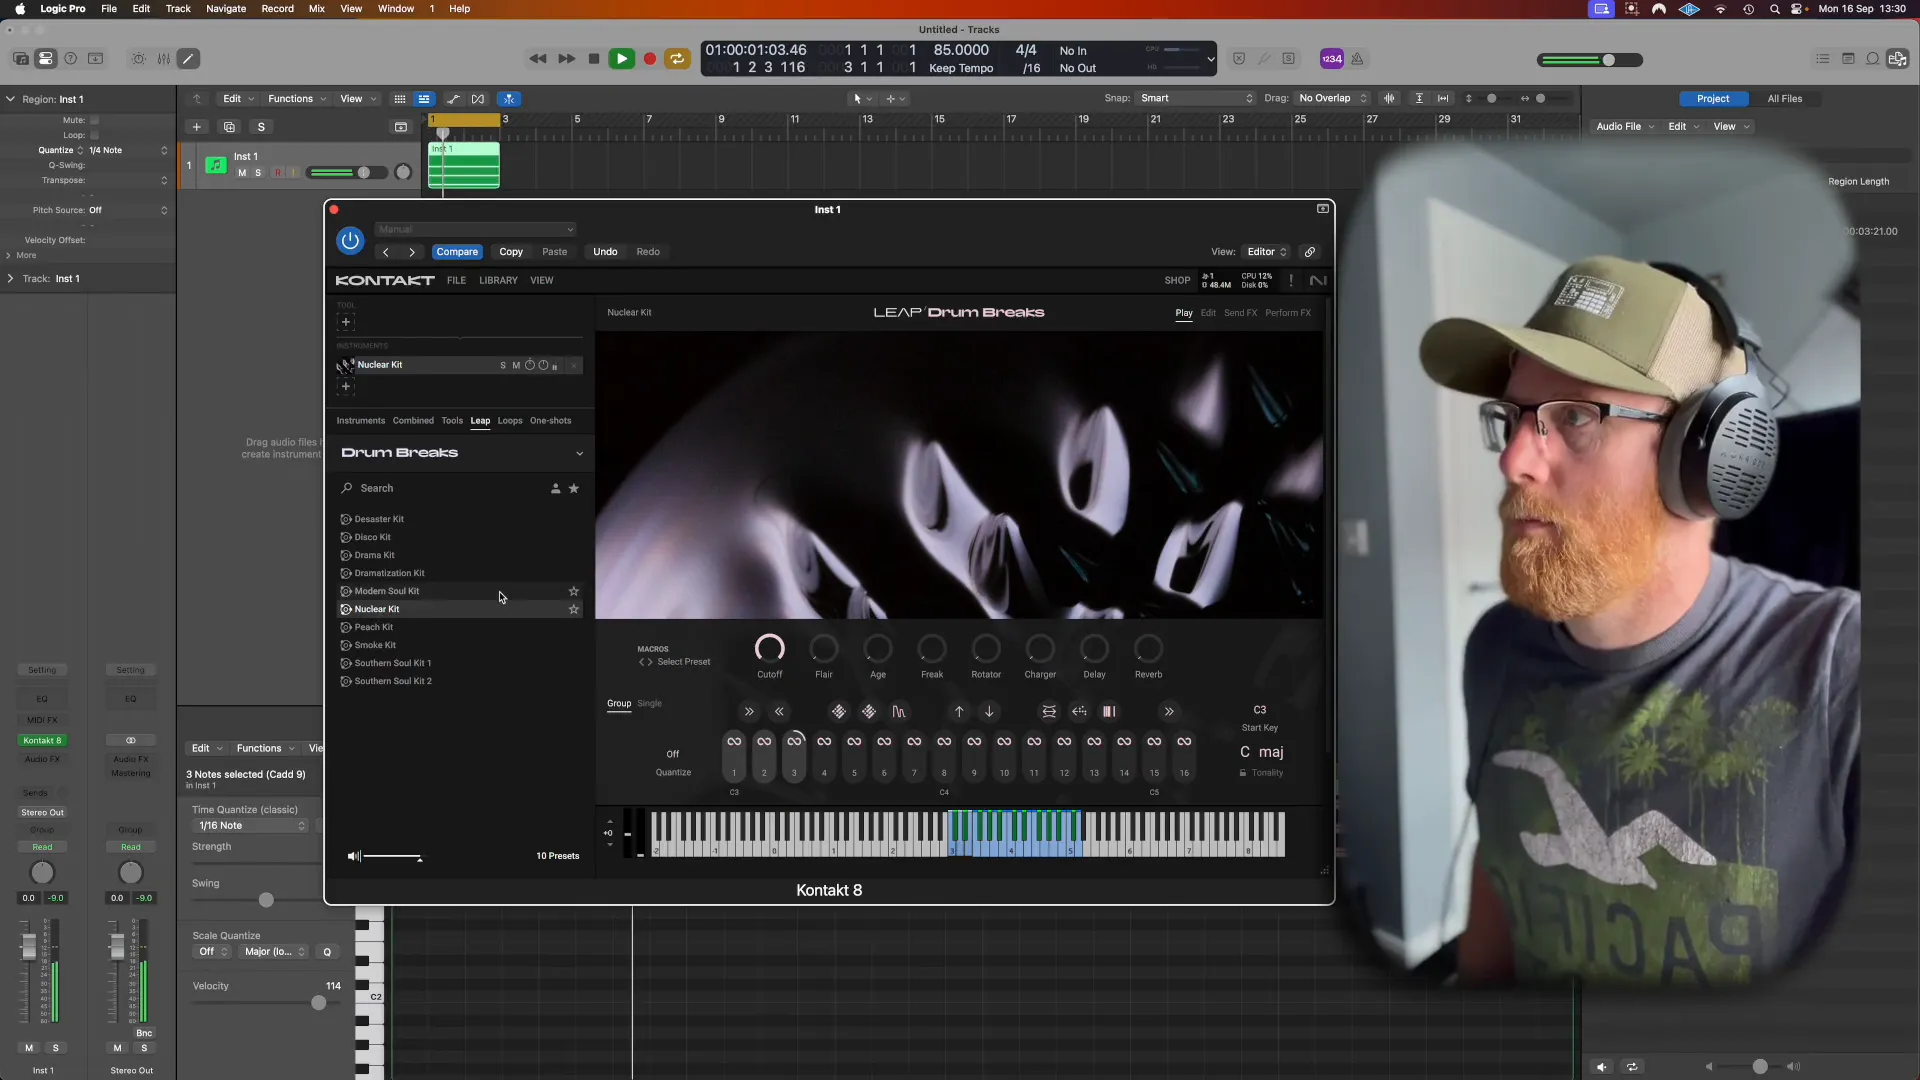Switch to the Single loop mode
1920x1080 pixels.
(649, 704)
